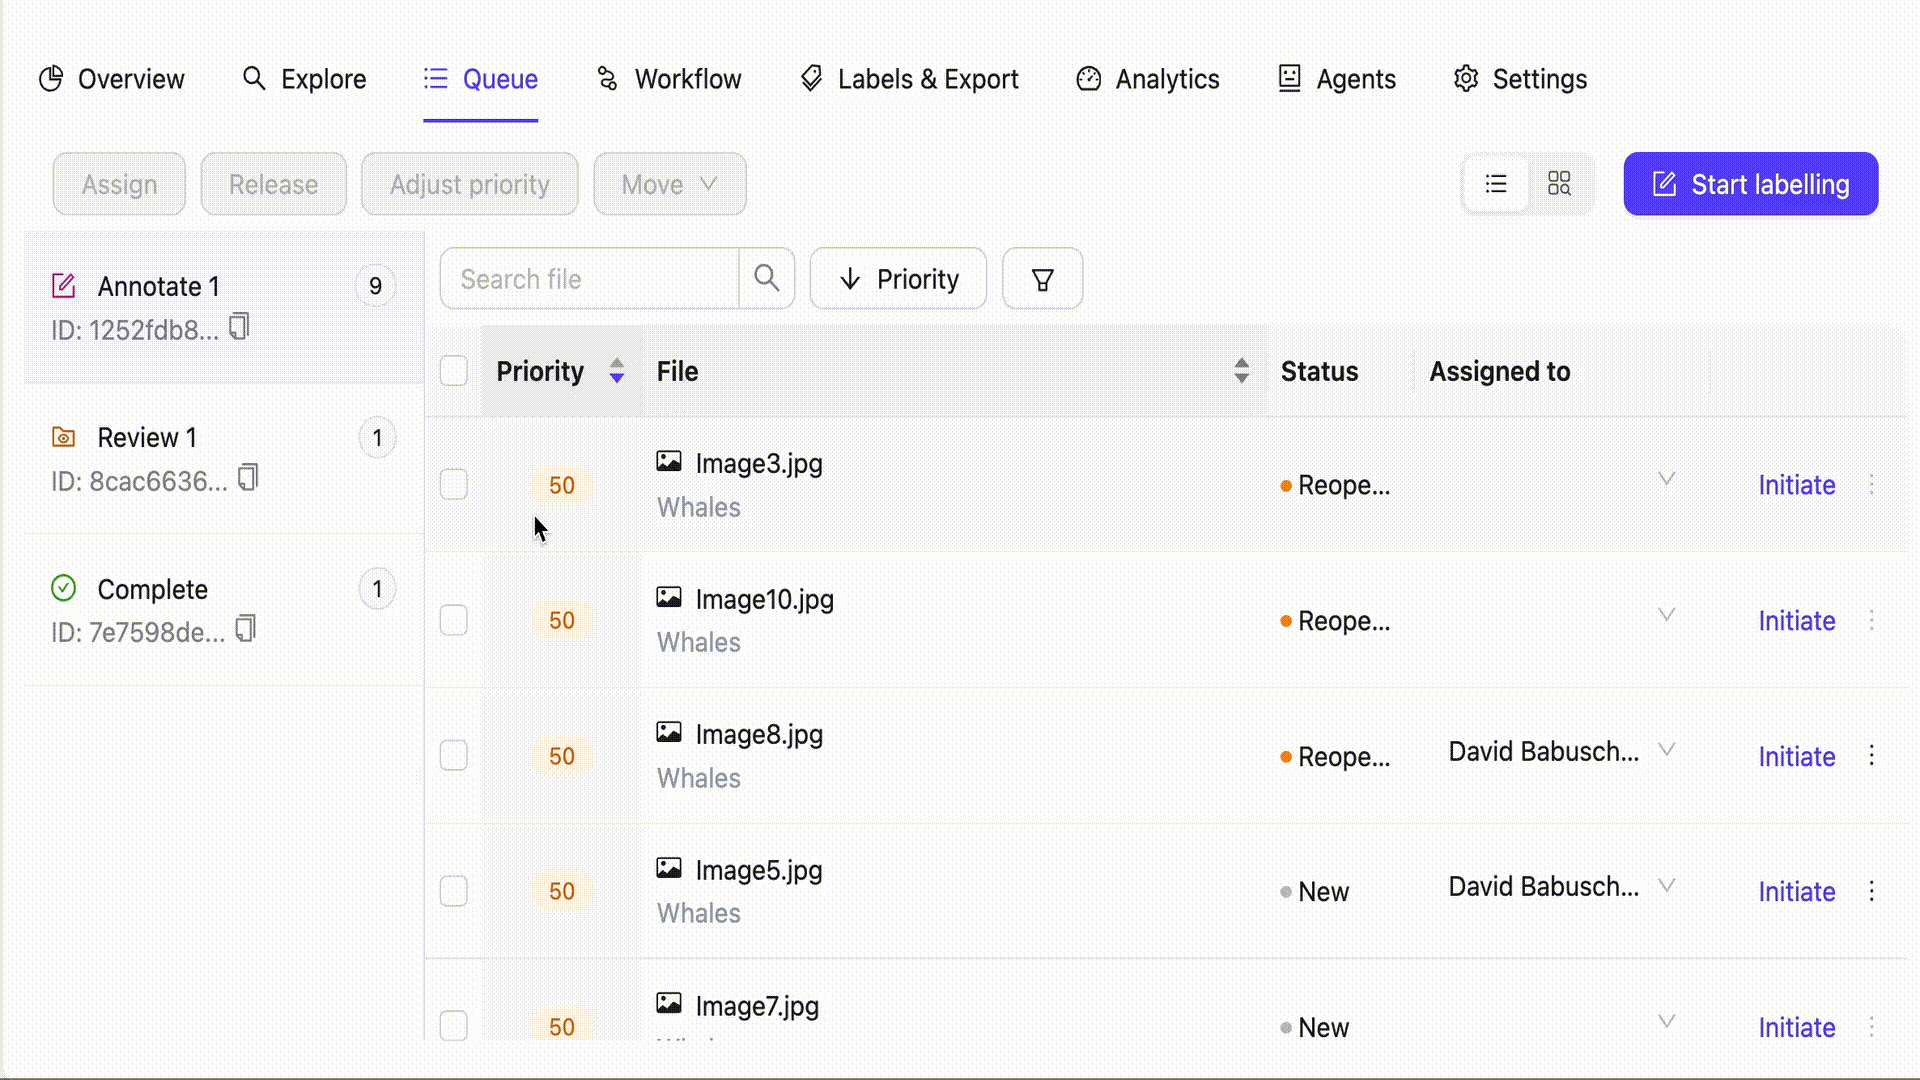This screenshot has height=1080, width=1920.
Task: Open assignee dropdown for Image10.jpg
Action: 1666,615
